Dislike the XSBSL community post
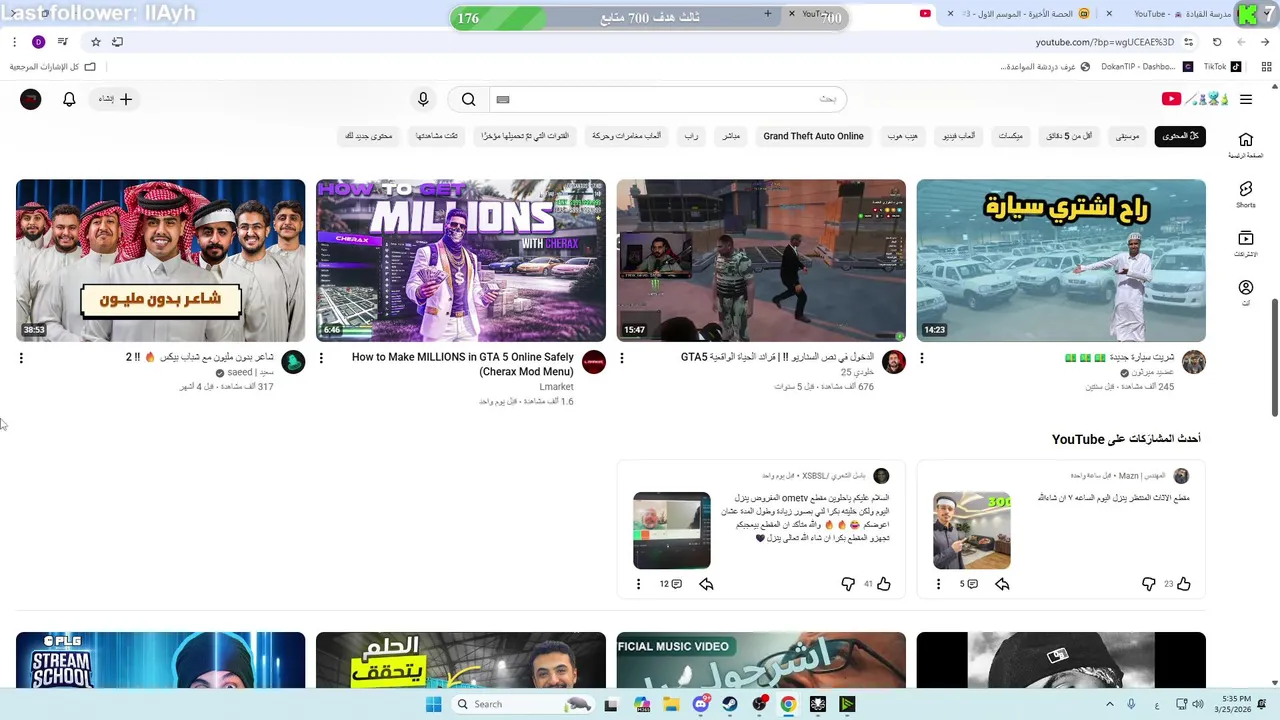The height and width of the screenshot is (720, 1280). 848,584
